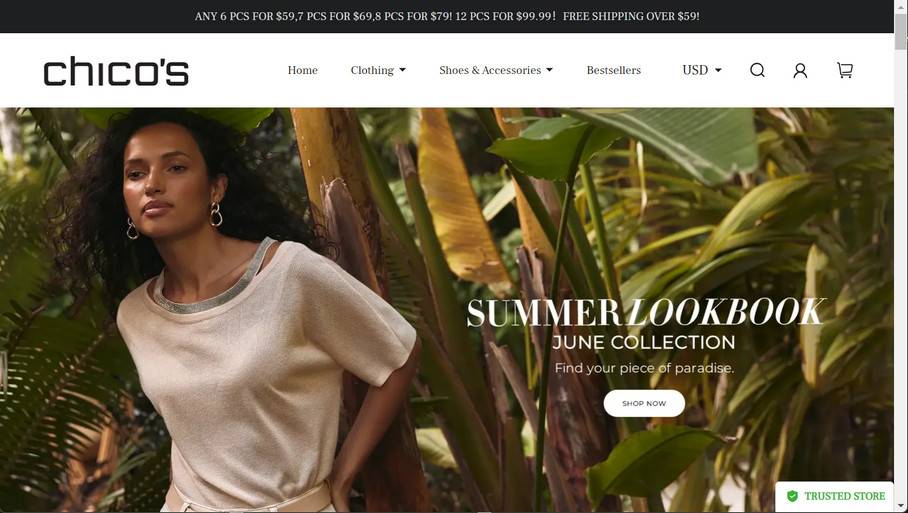Open the search magnifier icon
908x513 pixels.
pyautogui.click(x=757, y=70)
